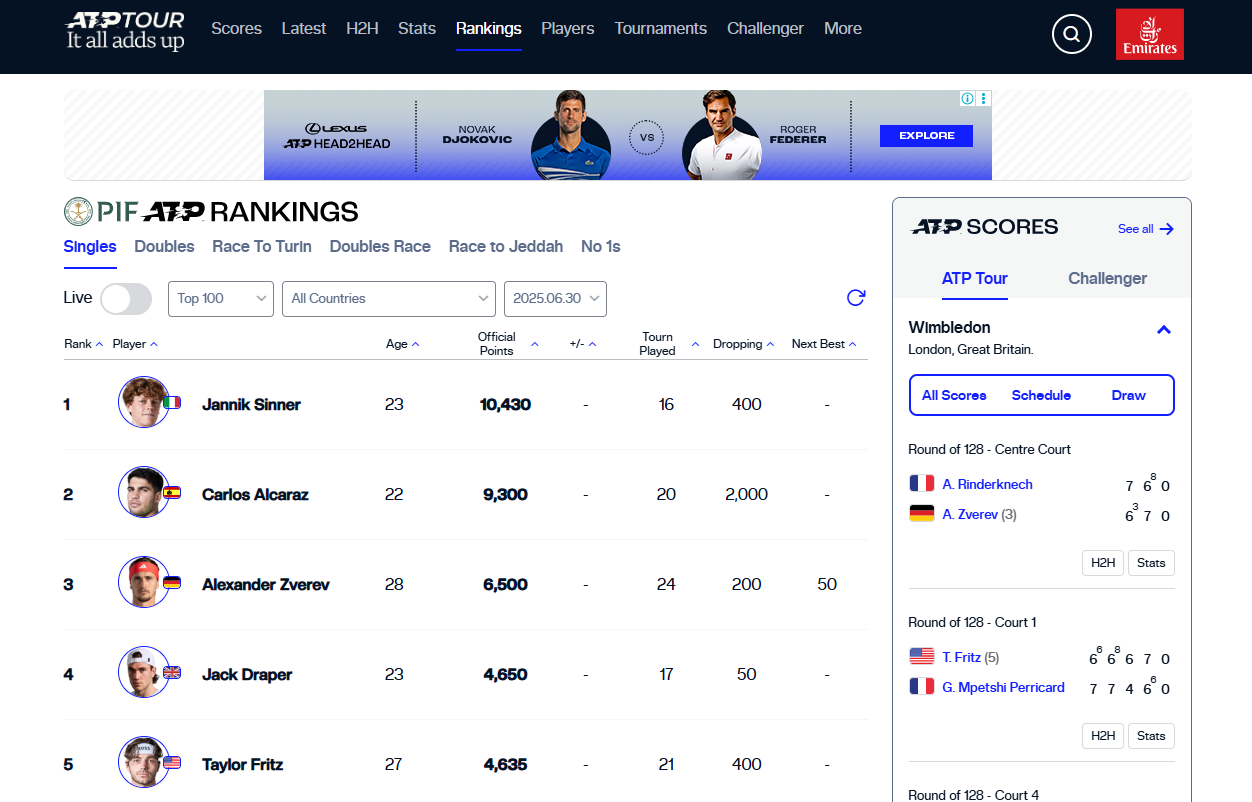Collapse the Wimbledon scores section
Screen dimensions: 1252x802
coord(1164,329)
